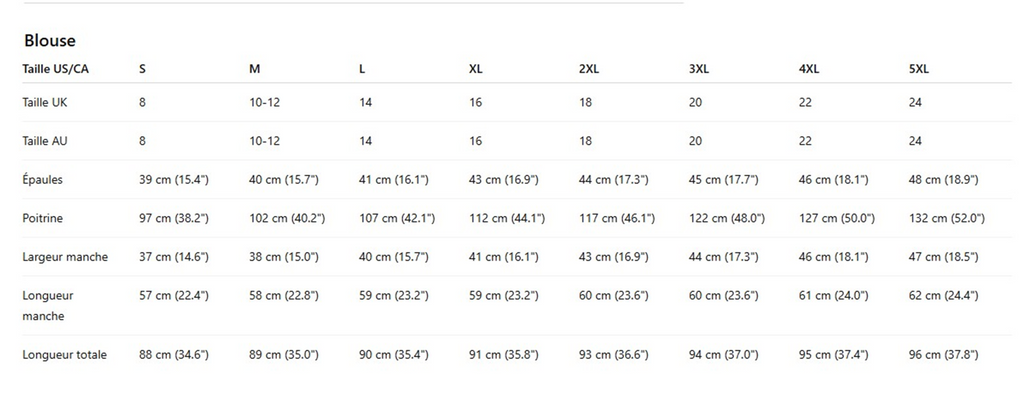Viewport: 1024px width, 405px height.
Task: Select the Largeur manche row label
Action: point(65,257)
